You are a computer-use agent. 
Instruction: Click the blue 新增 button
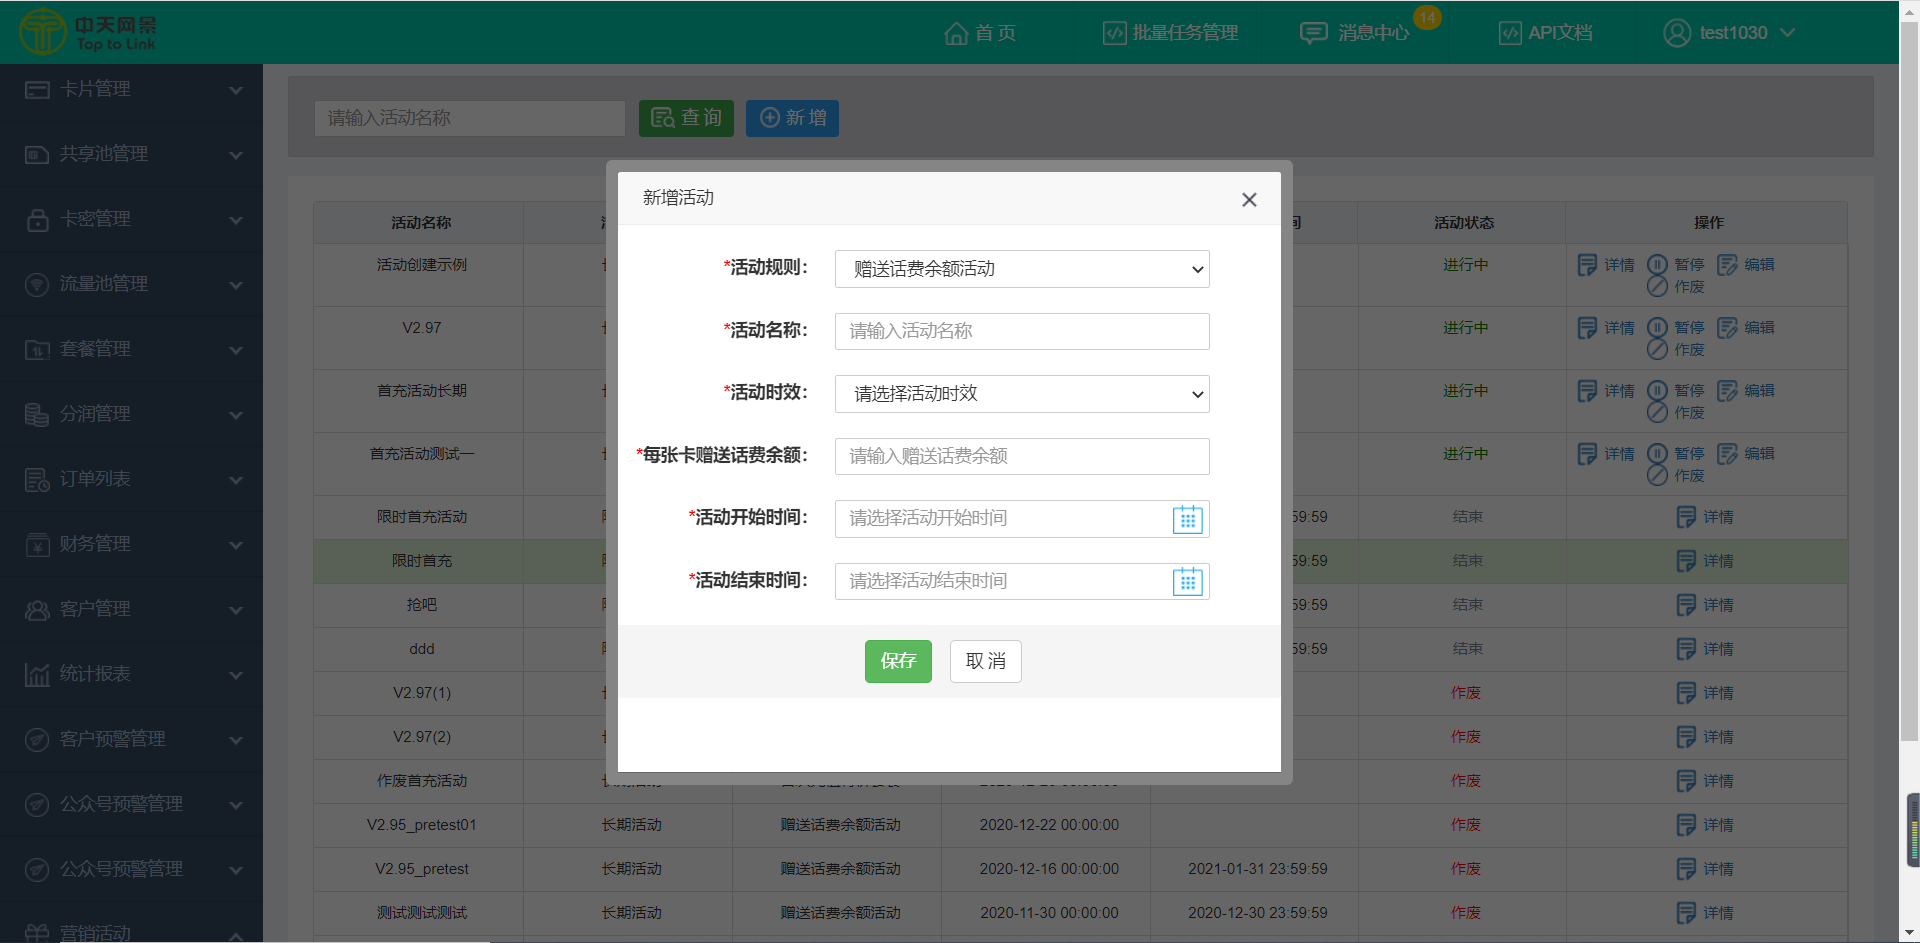[x=792, y=118]
